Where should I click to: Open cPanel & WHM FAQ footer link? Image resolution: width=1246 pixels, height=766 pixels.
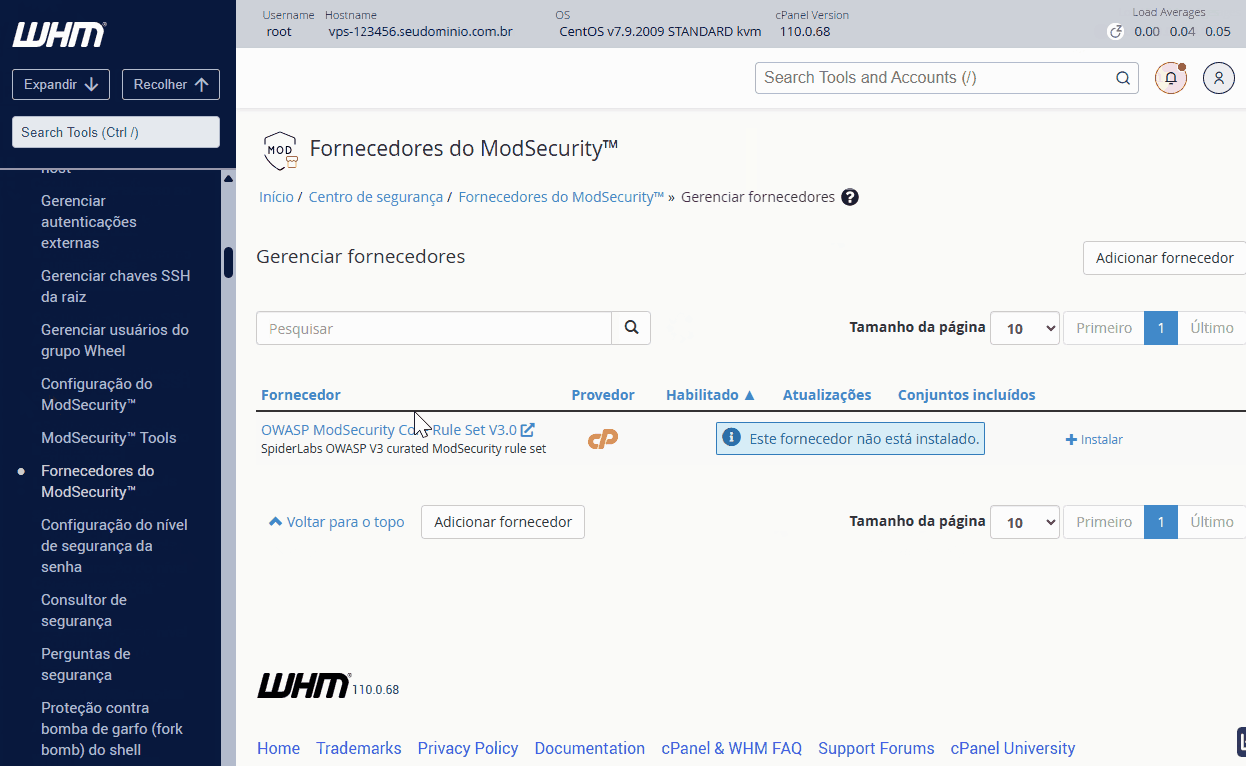pyautogui.click(x=732, y=748)
